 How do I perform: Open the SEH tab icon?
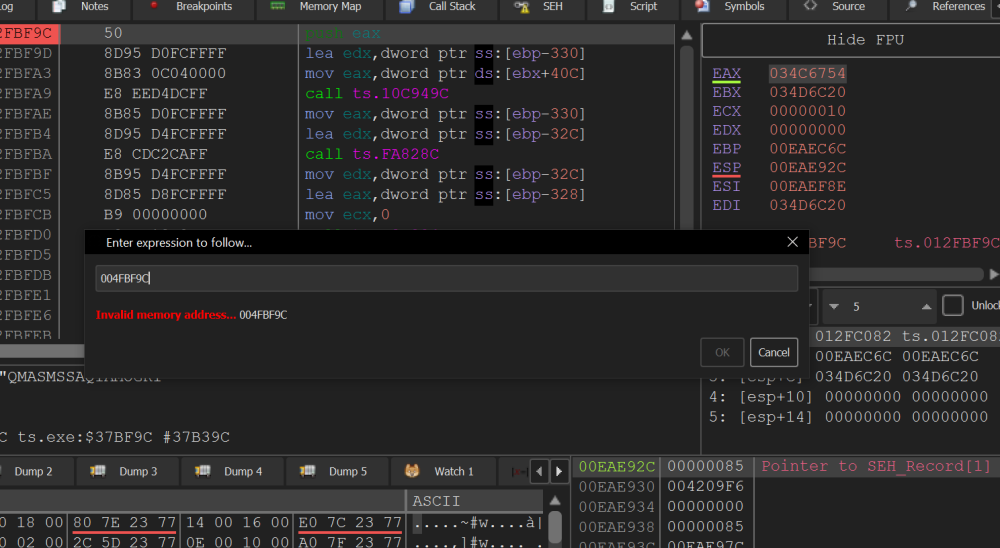click(521, 6)
